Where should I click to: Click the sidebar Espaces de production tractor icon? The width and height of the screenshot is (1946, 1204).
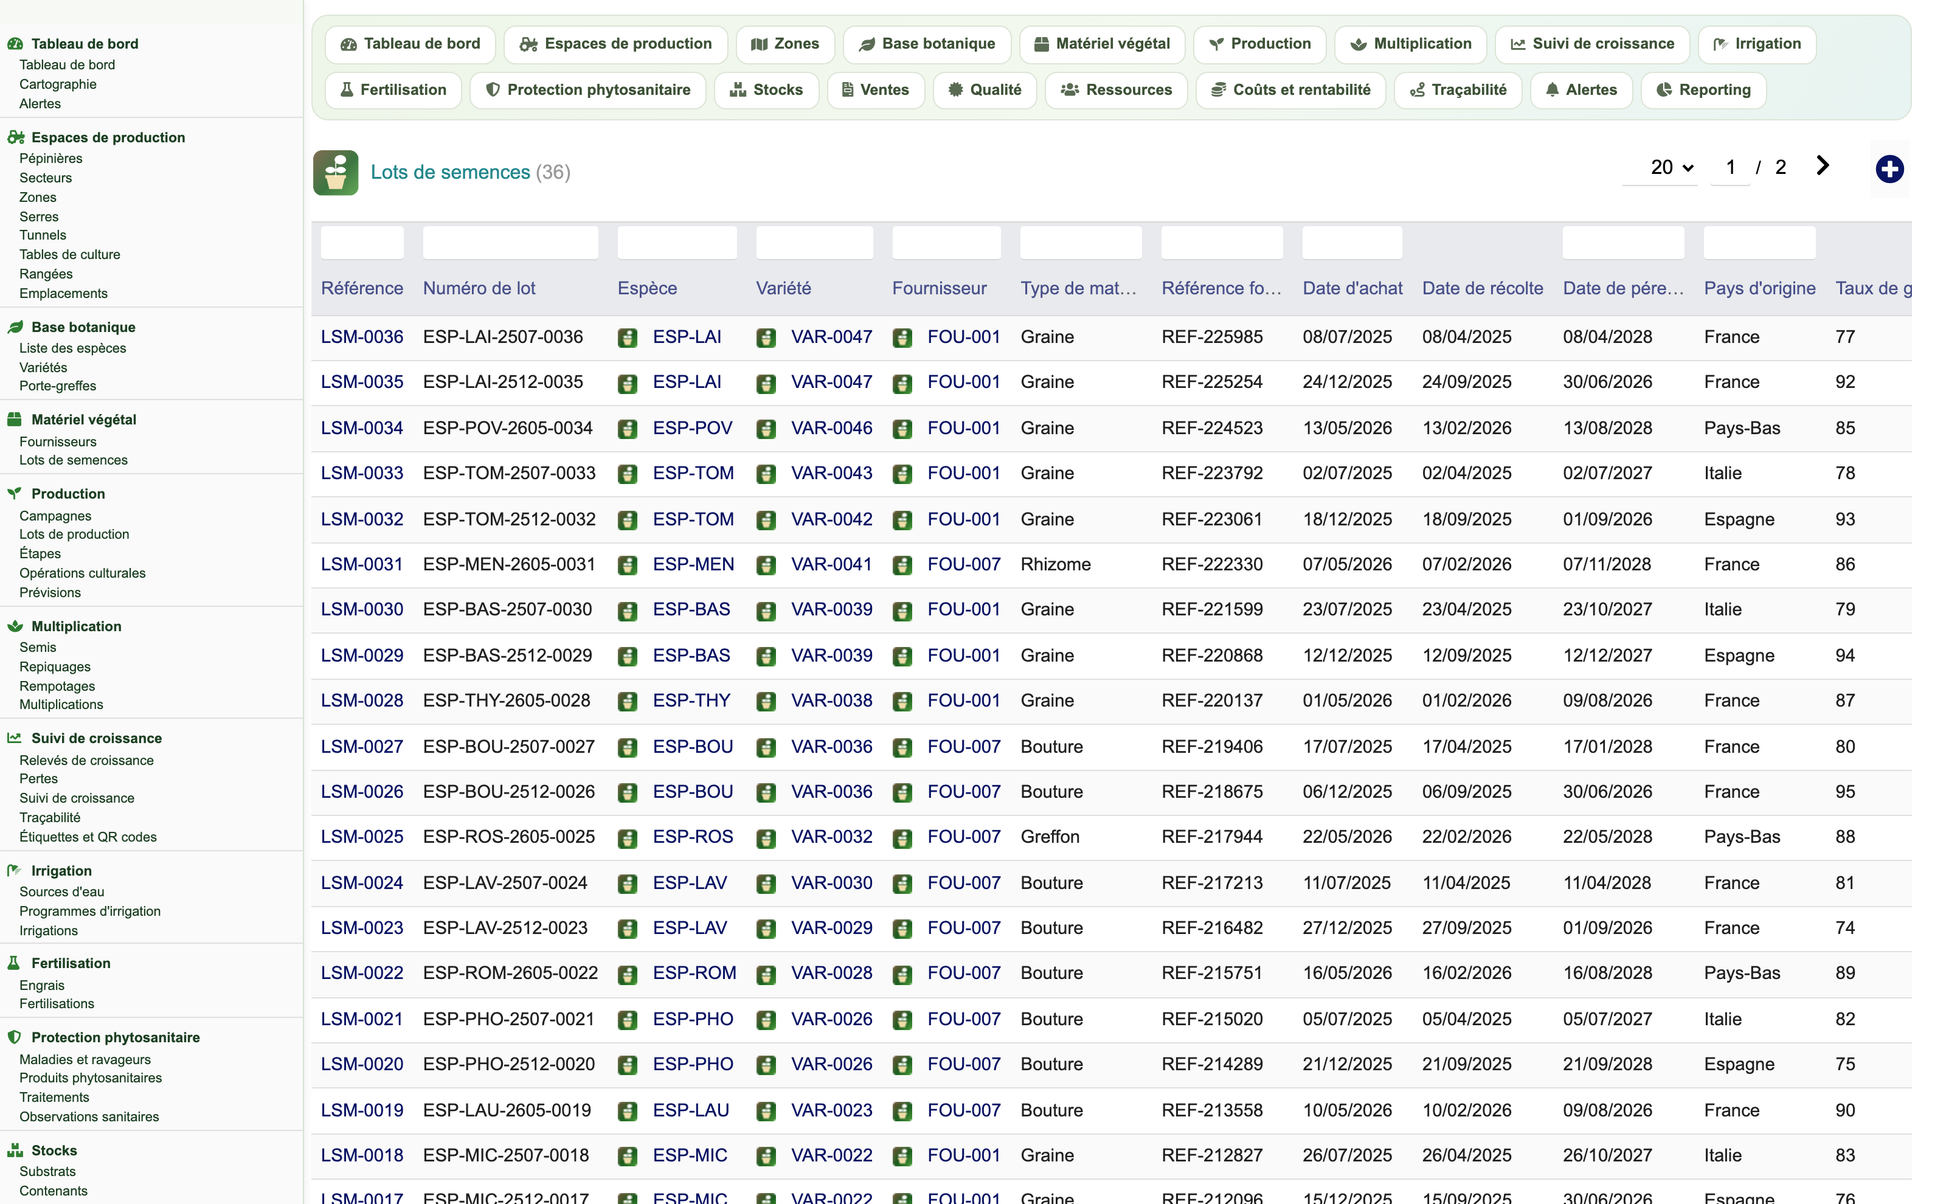15,137
